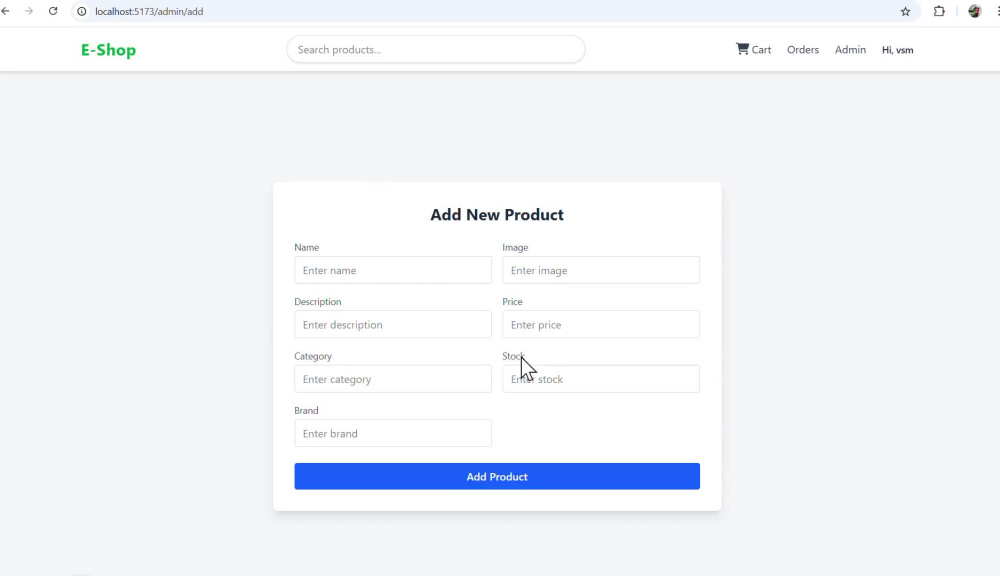Click the browser forward arrow
Image resolution: width=1000 pixels, height=576 pixels.
coord(29,11)
